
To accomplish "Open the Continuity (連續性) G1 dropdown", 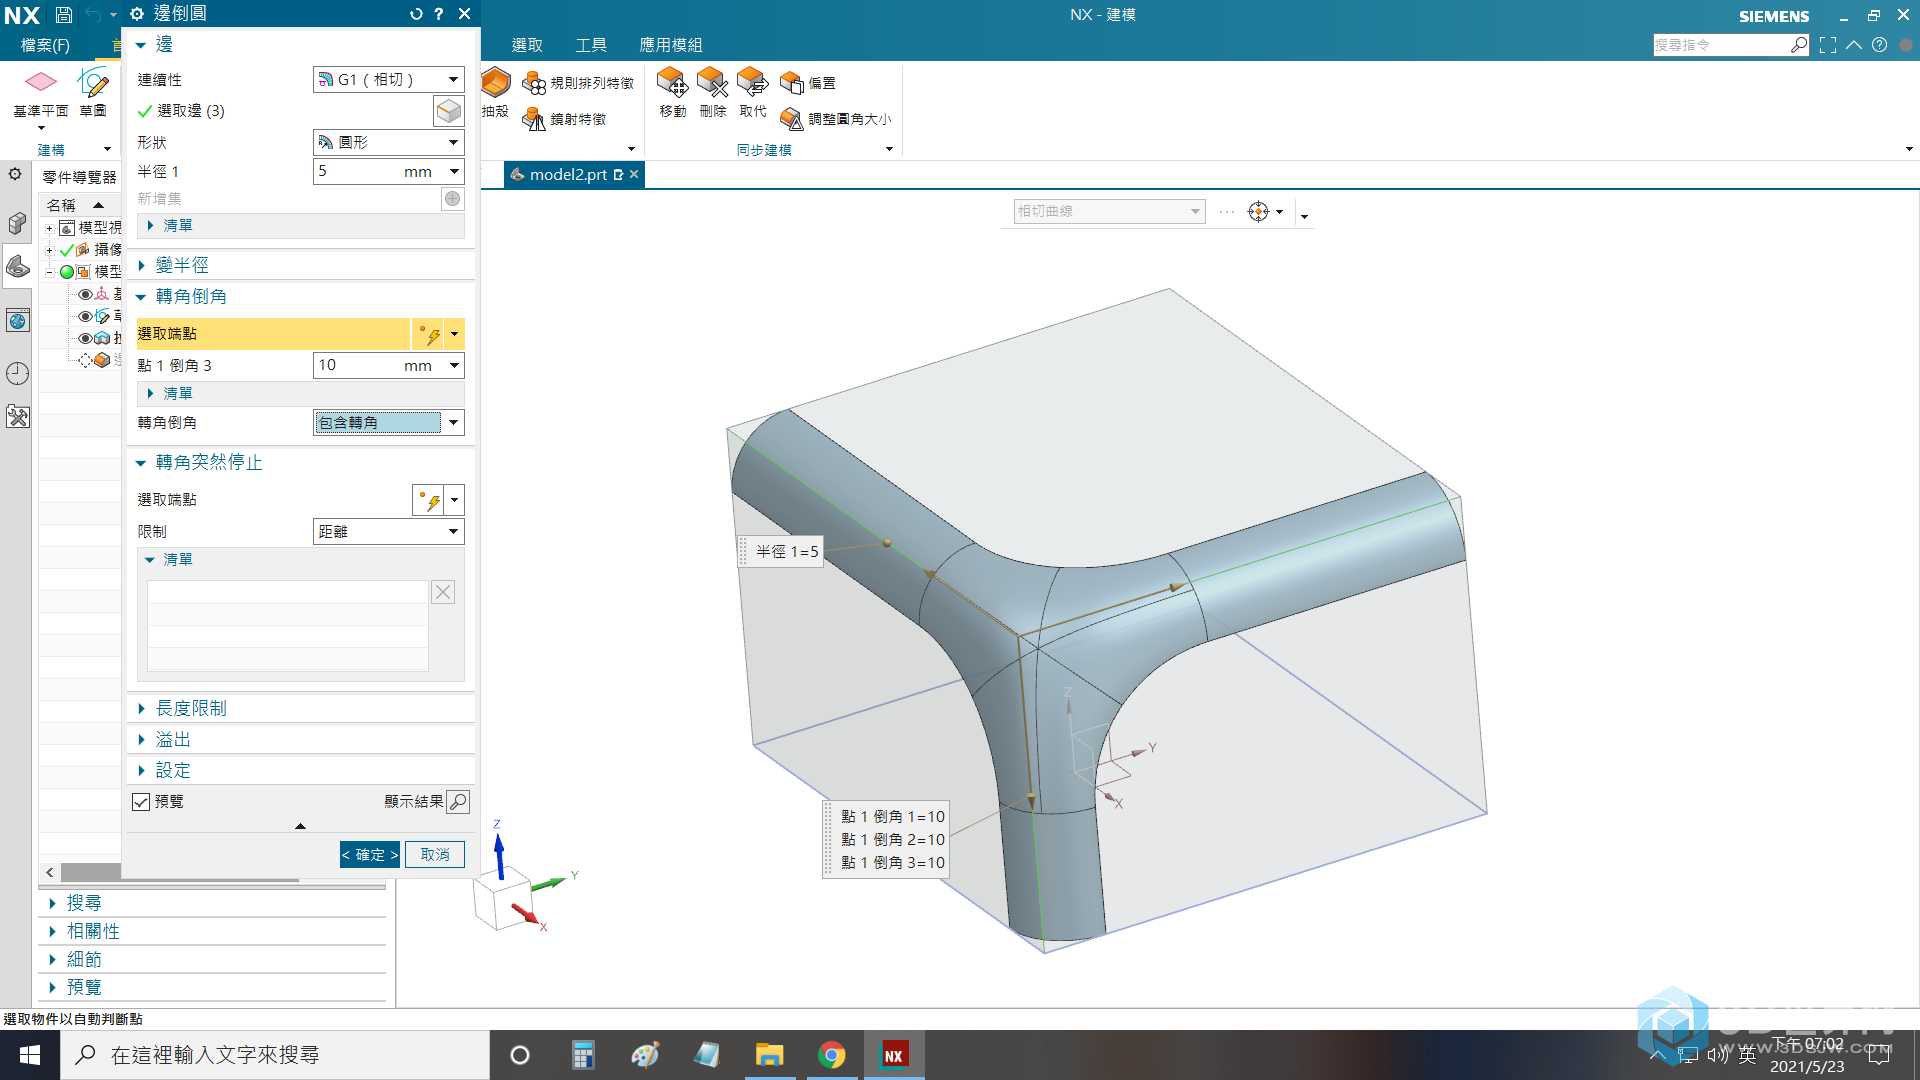I will (x=388, y=79).
